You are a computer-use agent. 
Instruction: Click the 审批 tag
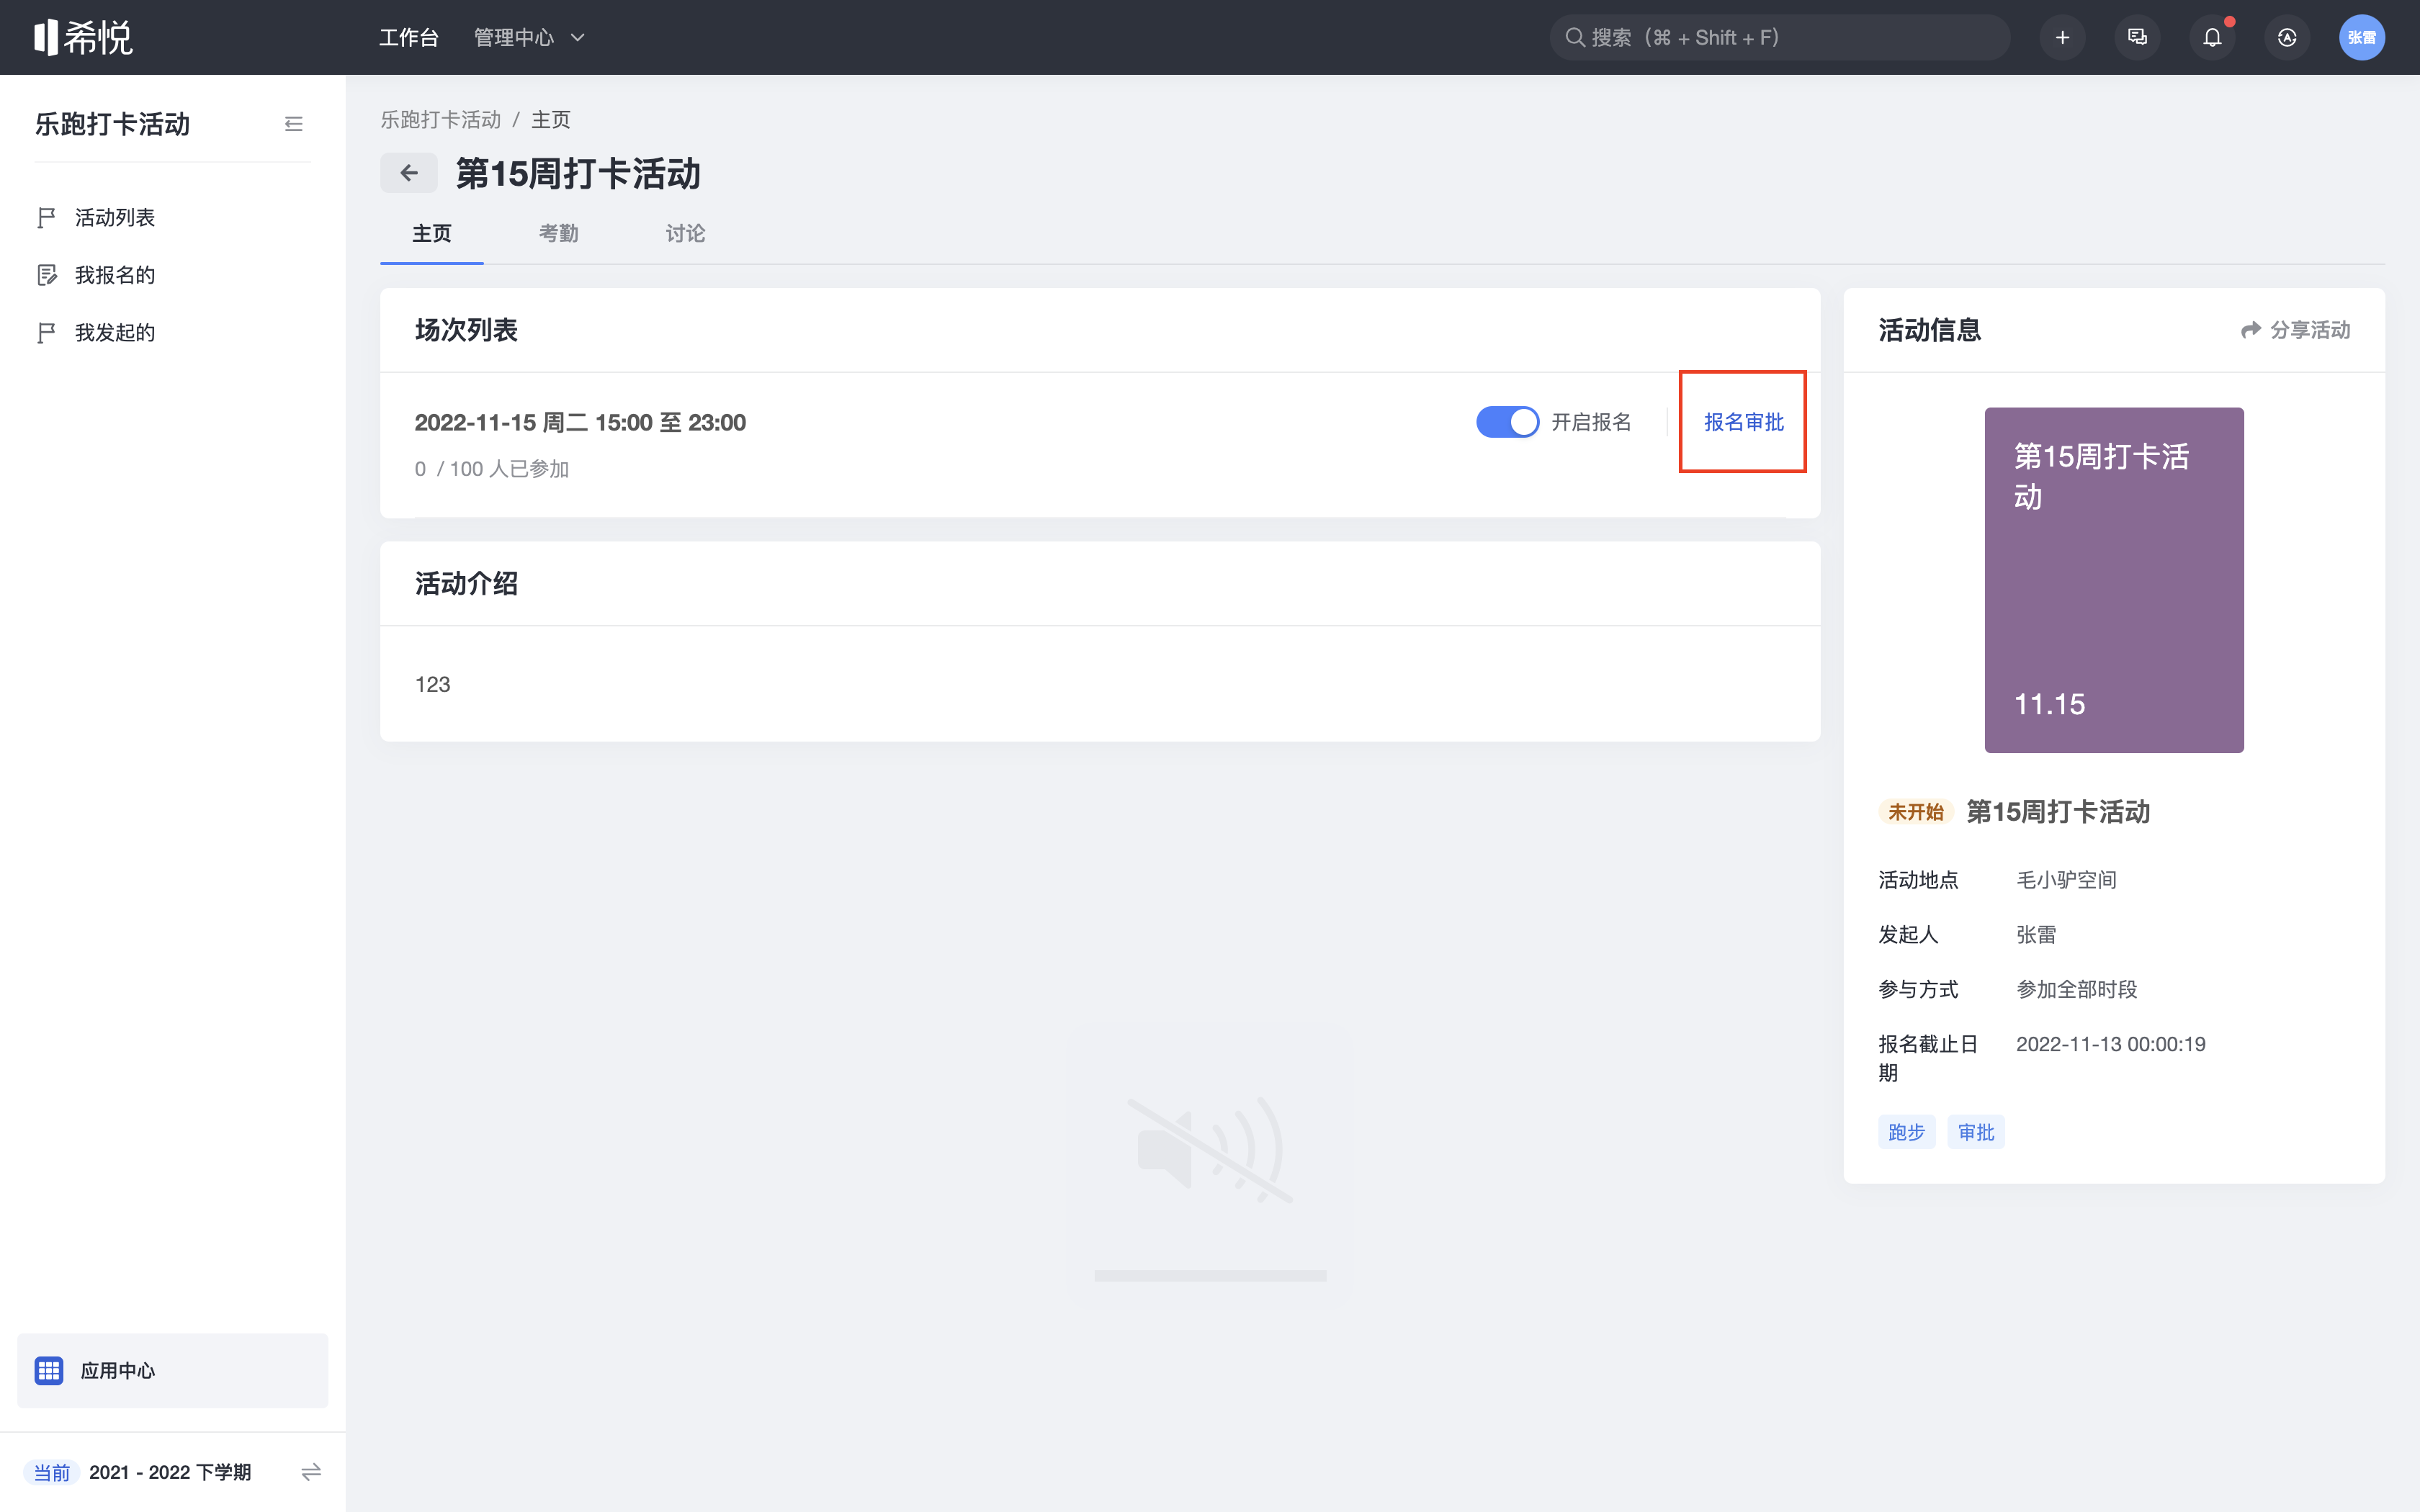(1976, 1132)
